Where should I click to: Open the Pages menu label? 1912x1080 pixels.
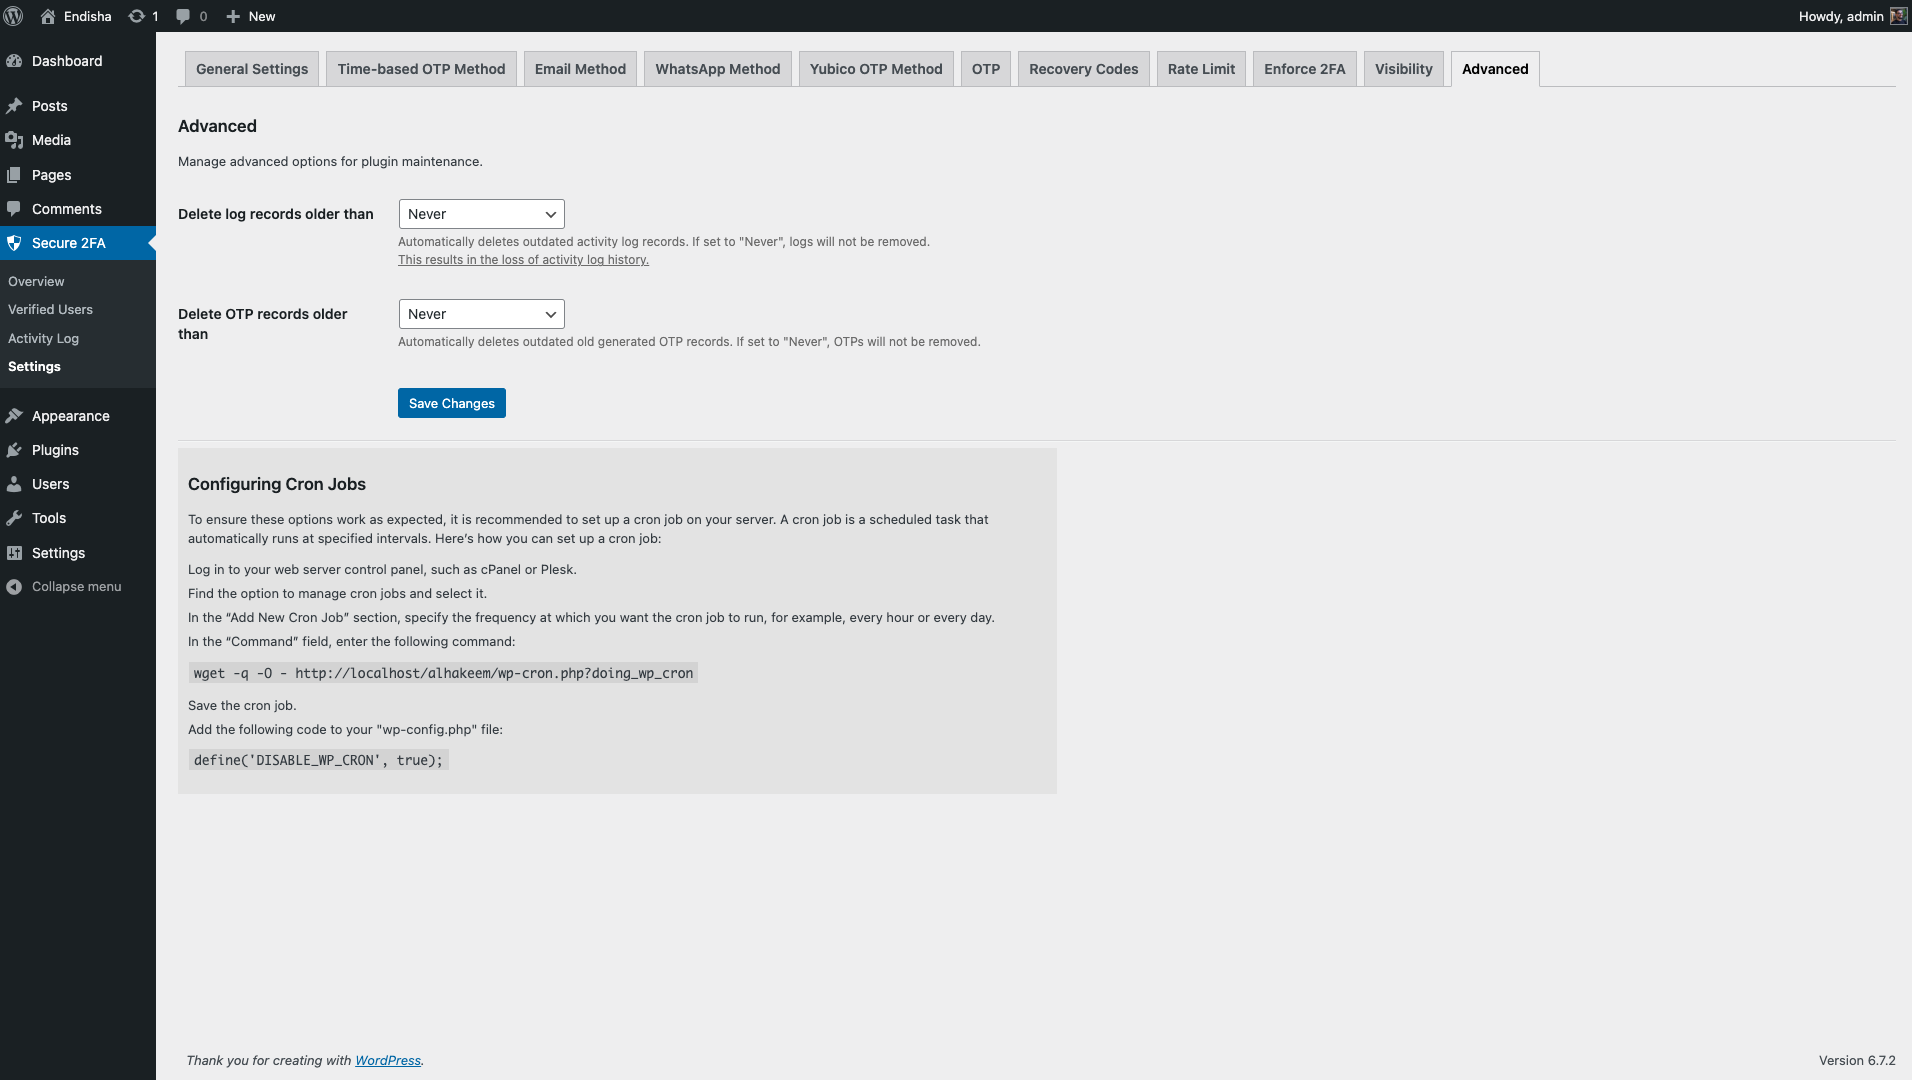pyautogui.click(x=51, y=175)
